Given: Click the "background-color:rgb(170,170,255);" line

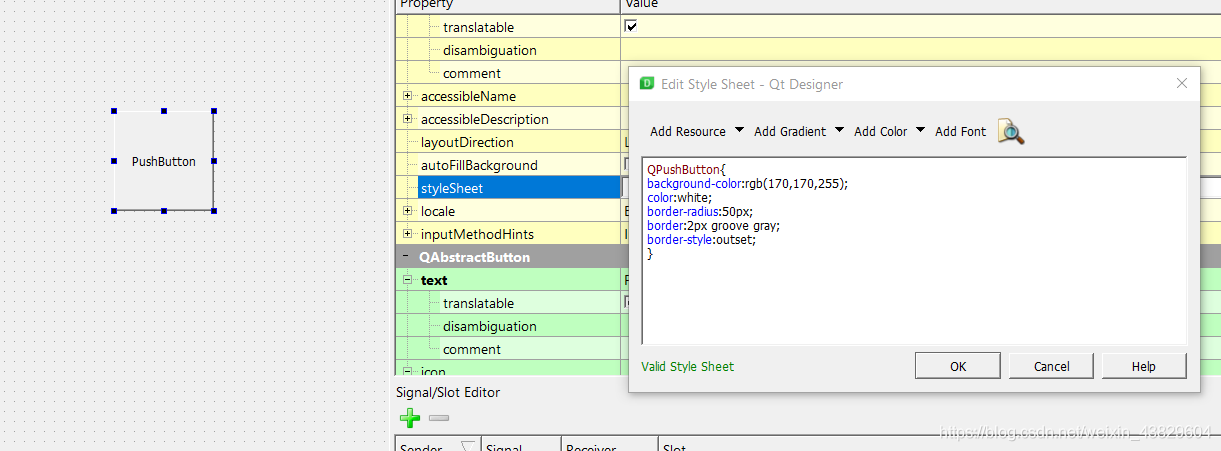Looking at the screenshot, I should coord(747,184).
